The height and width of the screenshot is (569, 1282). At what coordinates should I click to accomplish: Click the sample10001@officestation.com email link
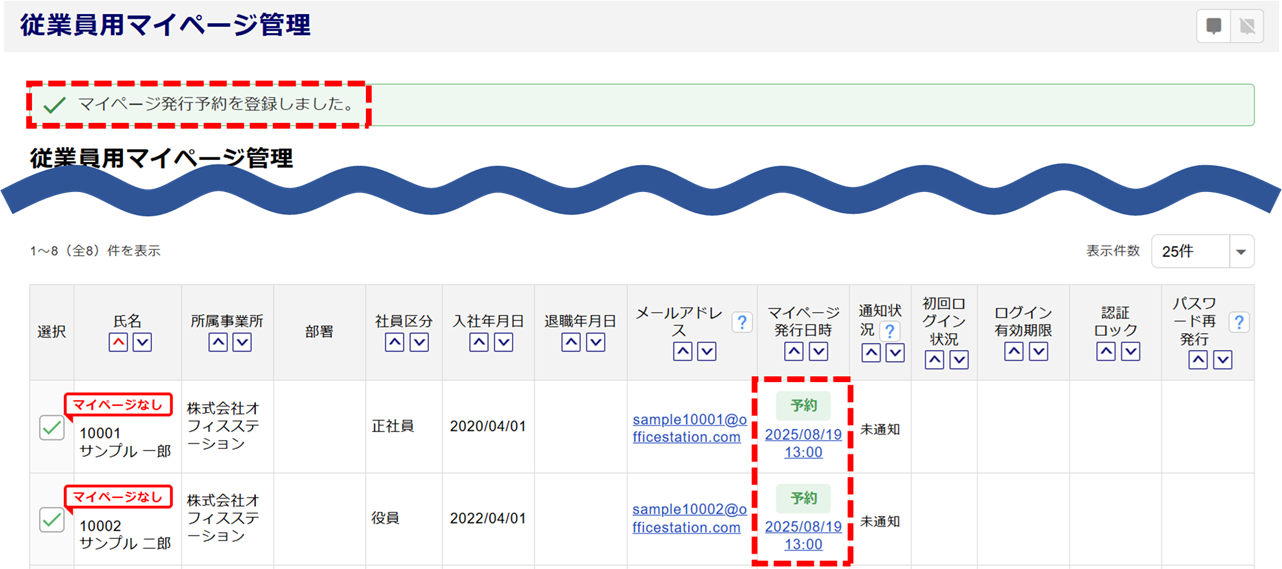click(688, 428)
